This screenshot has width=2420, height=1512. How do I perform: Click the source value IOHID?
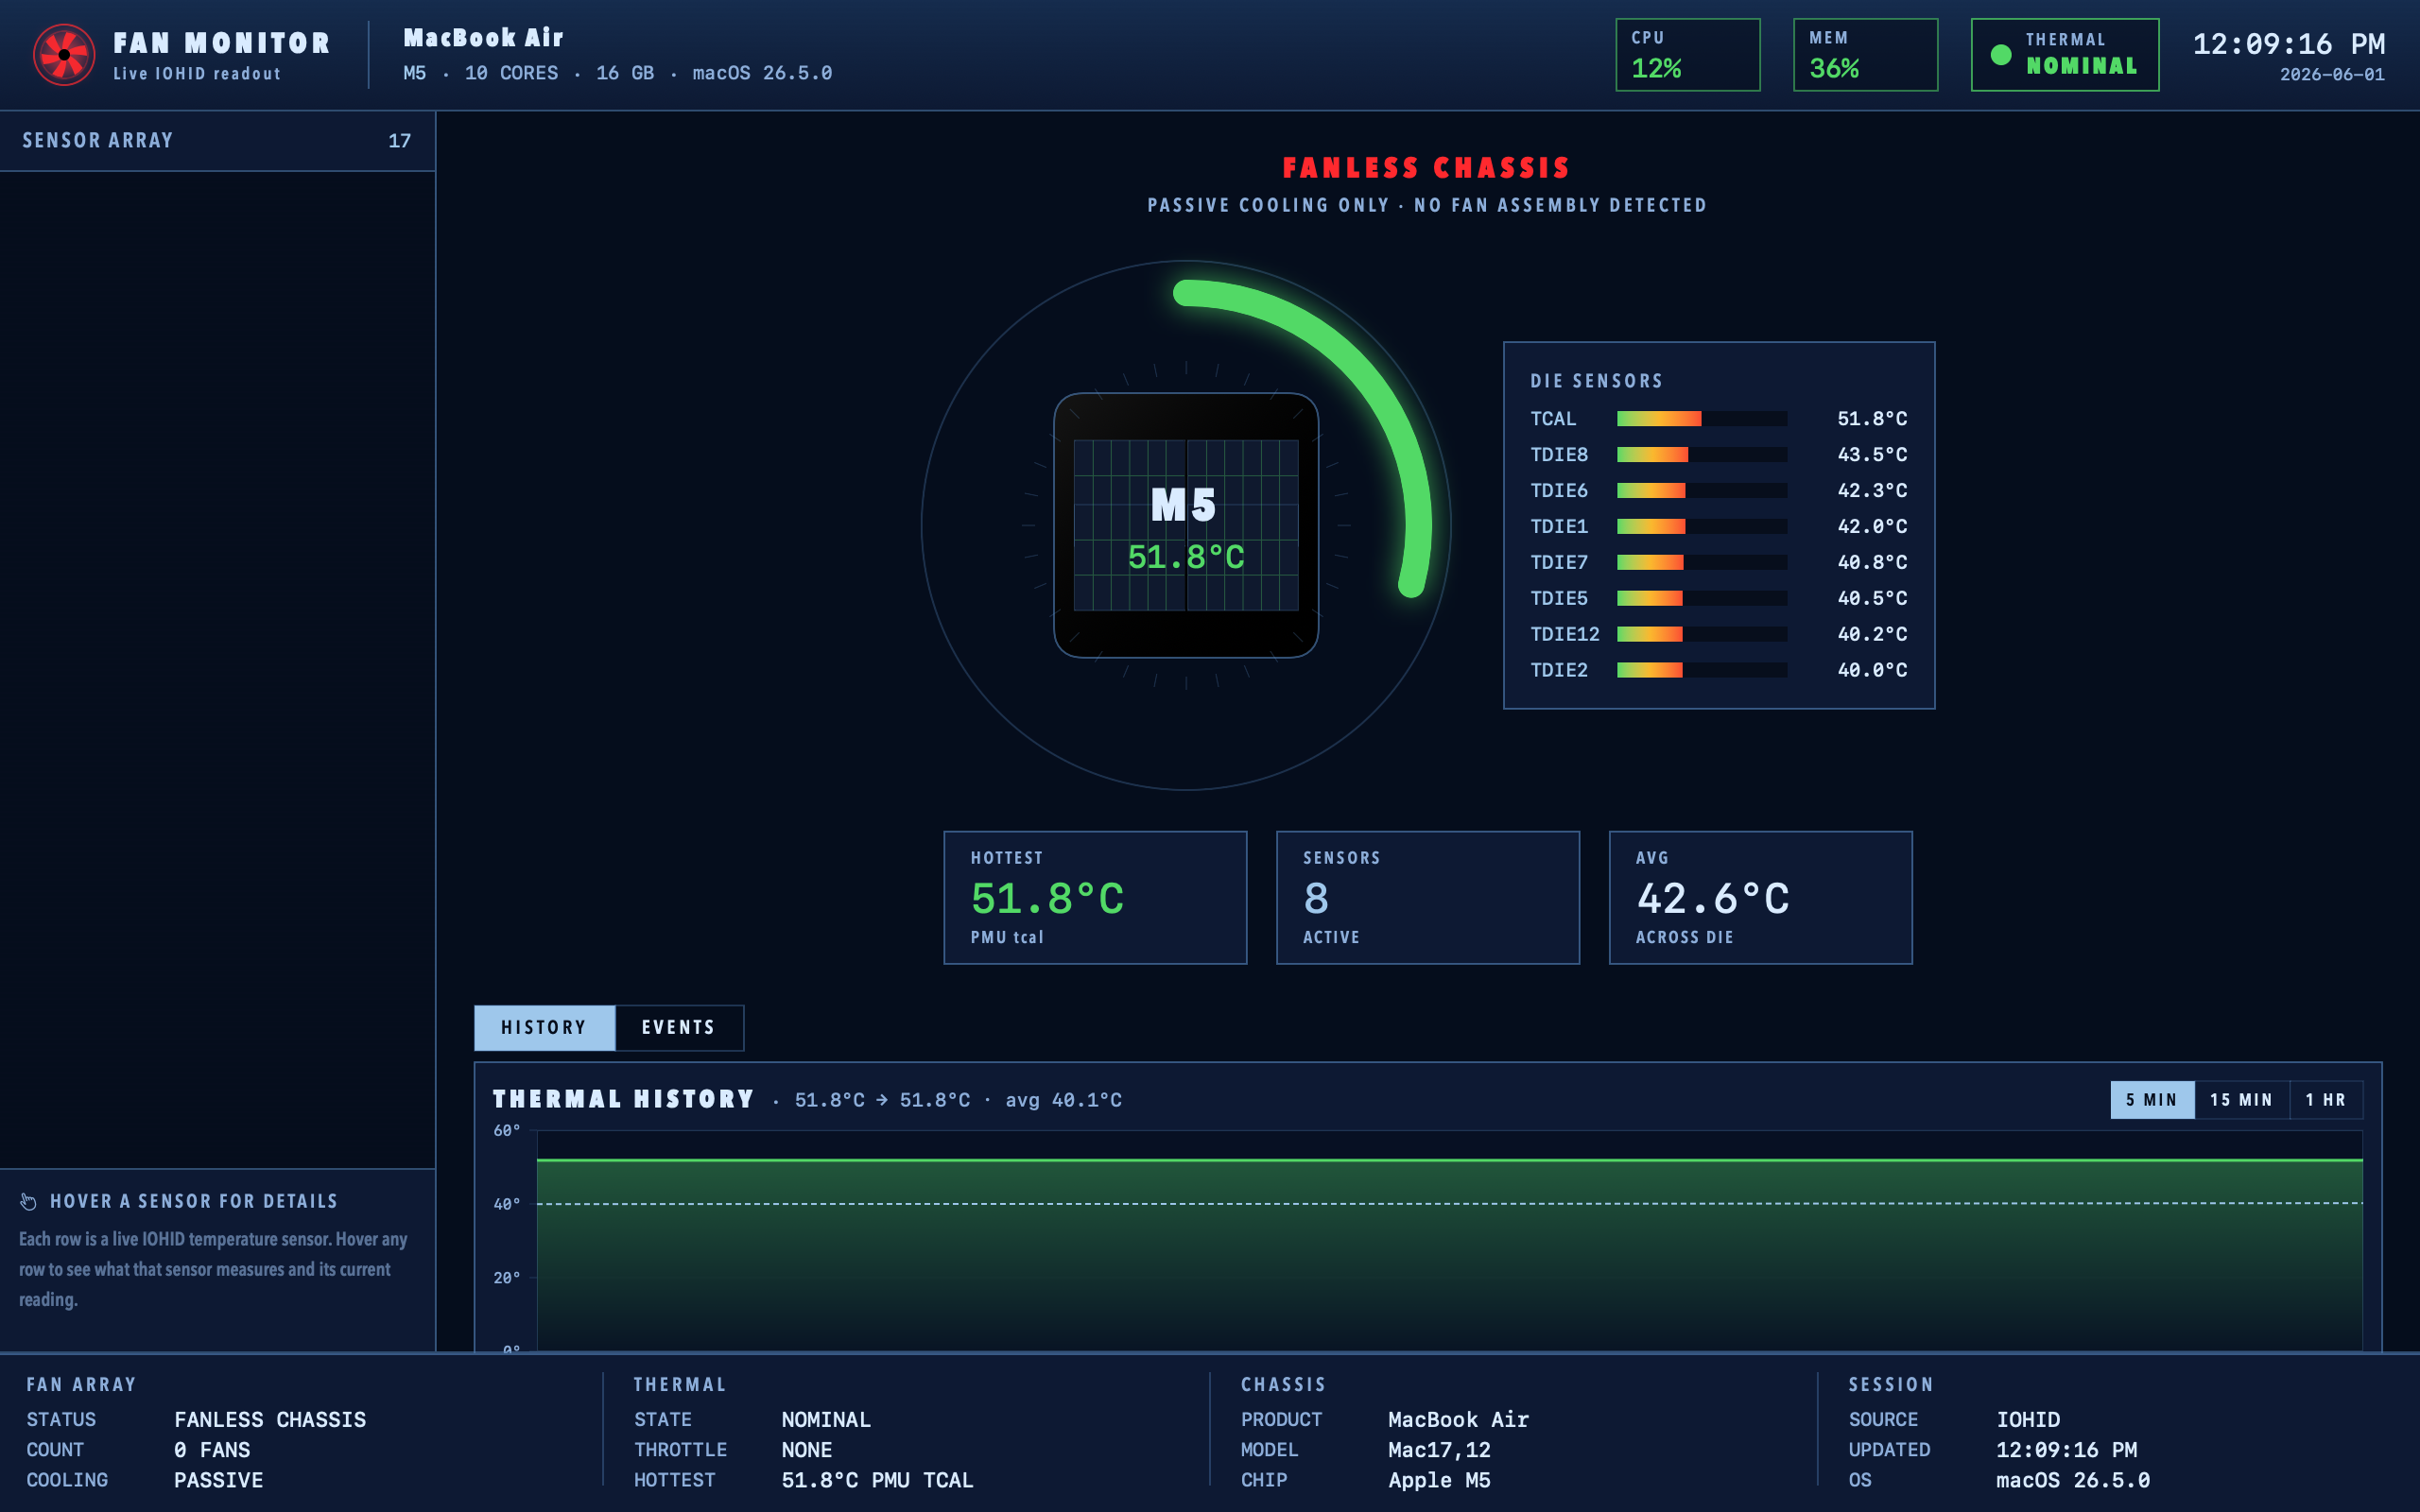point(2028,1420)
